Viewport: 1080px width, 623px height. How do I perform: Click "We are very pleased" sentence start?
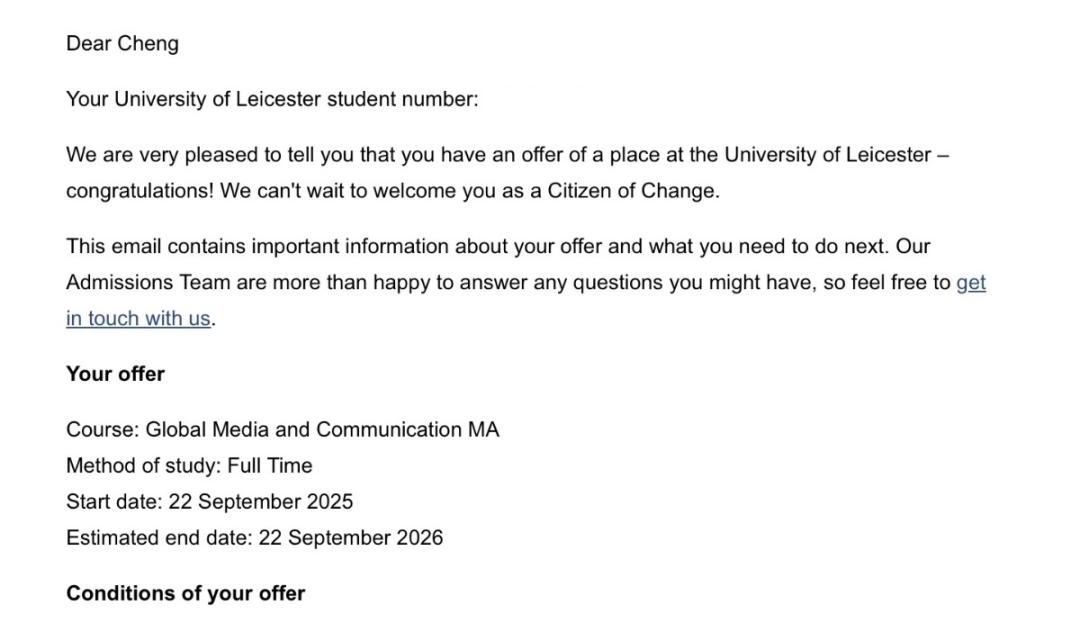pyautogui.click(x=150, y=156)
